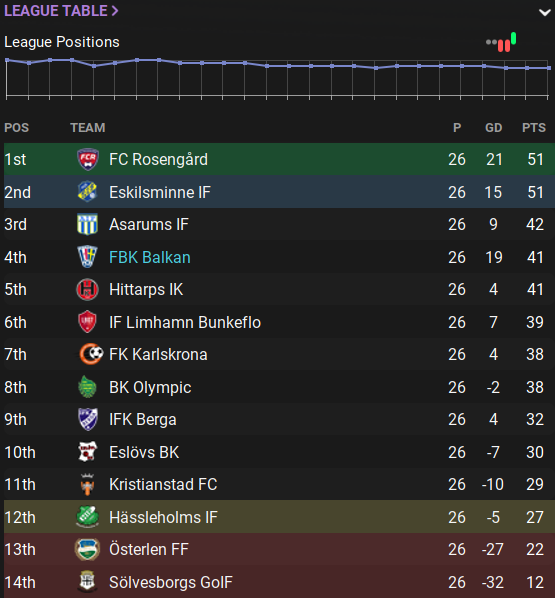
Task: Collapse the League Table panel chevron
Action: click(545, 12)
